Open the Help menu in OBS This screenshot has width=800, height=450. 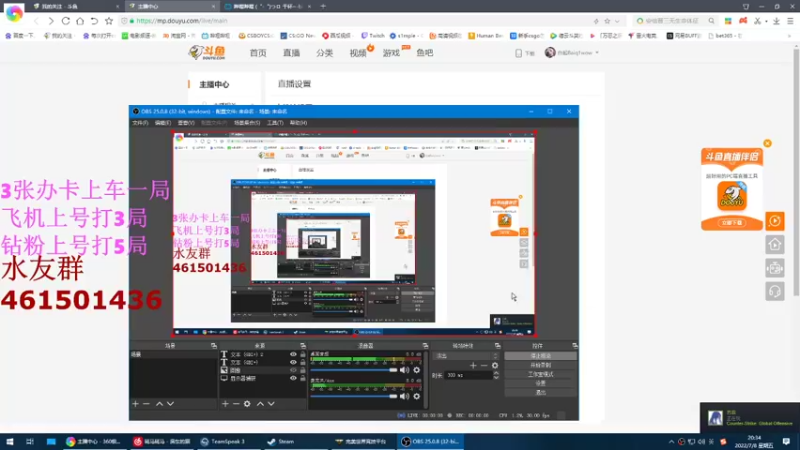298,123
